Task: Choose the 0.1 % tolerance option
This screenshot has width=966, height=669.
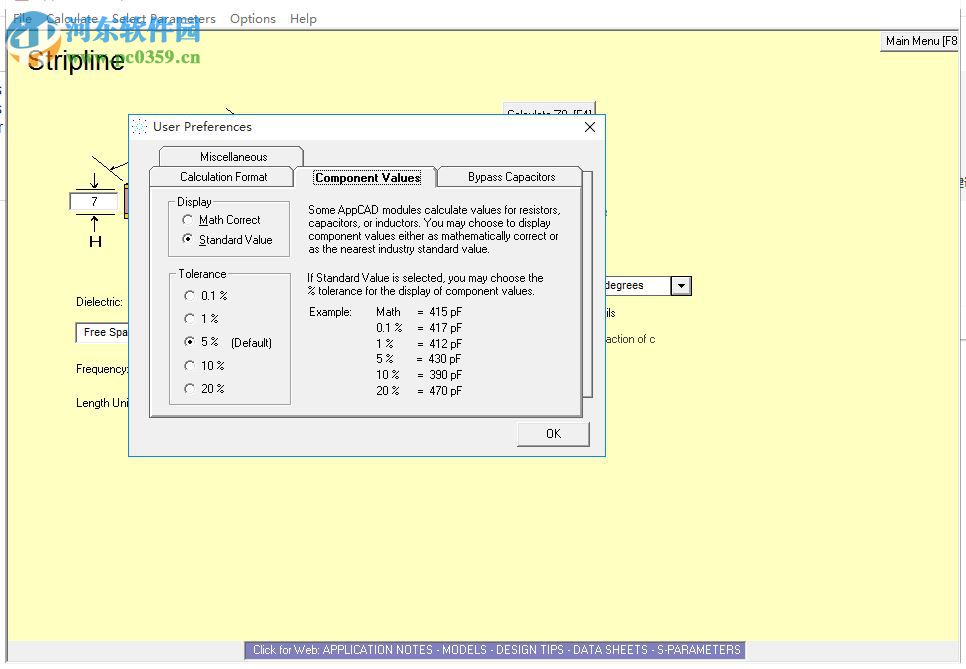Action: [x=190, y=296]
